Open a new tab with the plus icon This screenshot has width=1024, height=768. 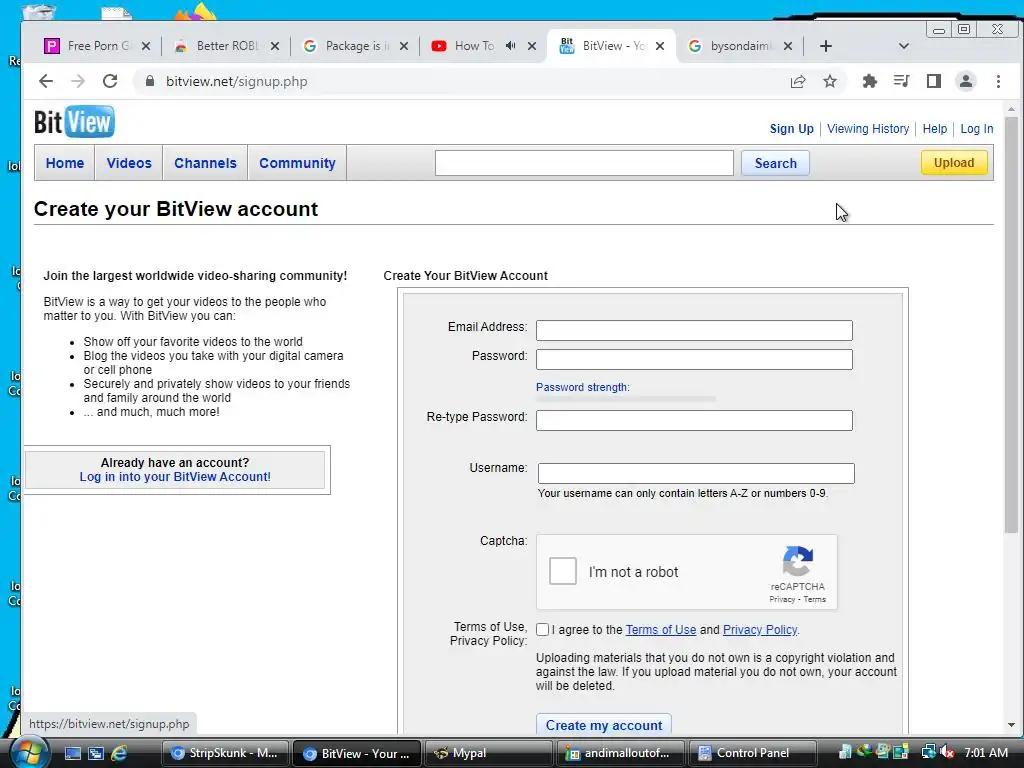point(825,46)
